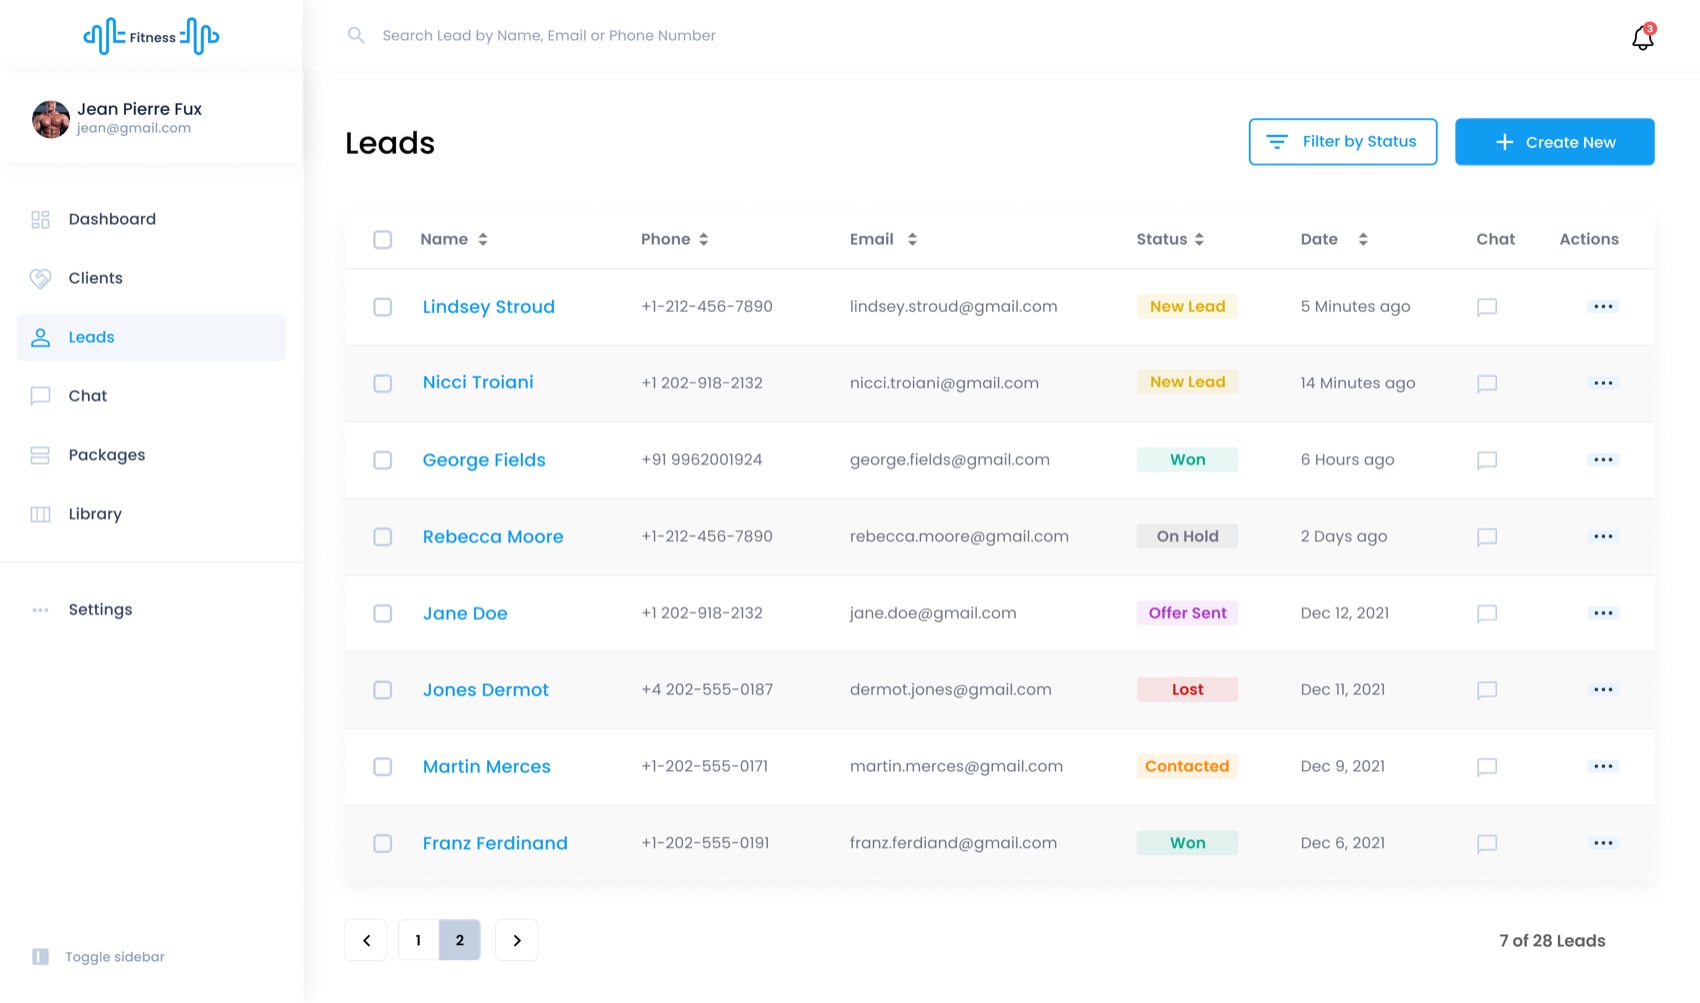1700x1003 pixels.
Task: Go to previous page arrow
Action: click(366, 940)
